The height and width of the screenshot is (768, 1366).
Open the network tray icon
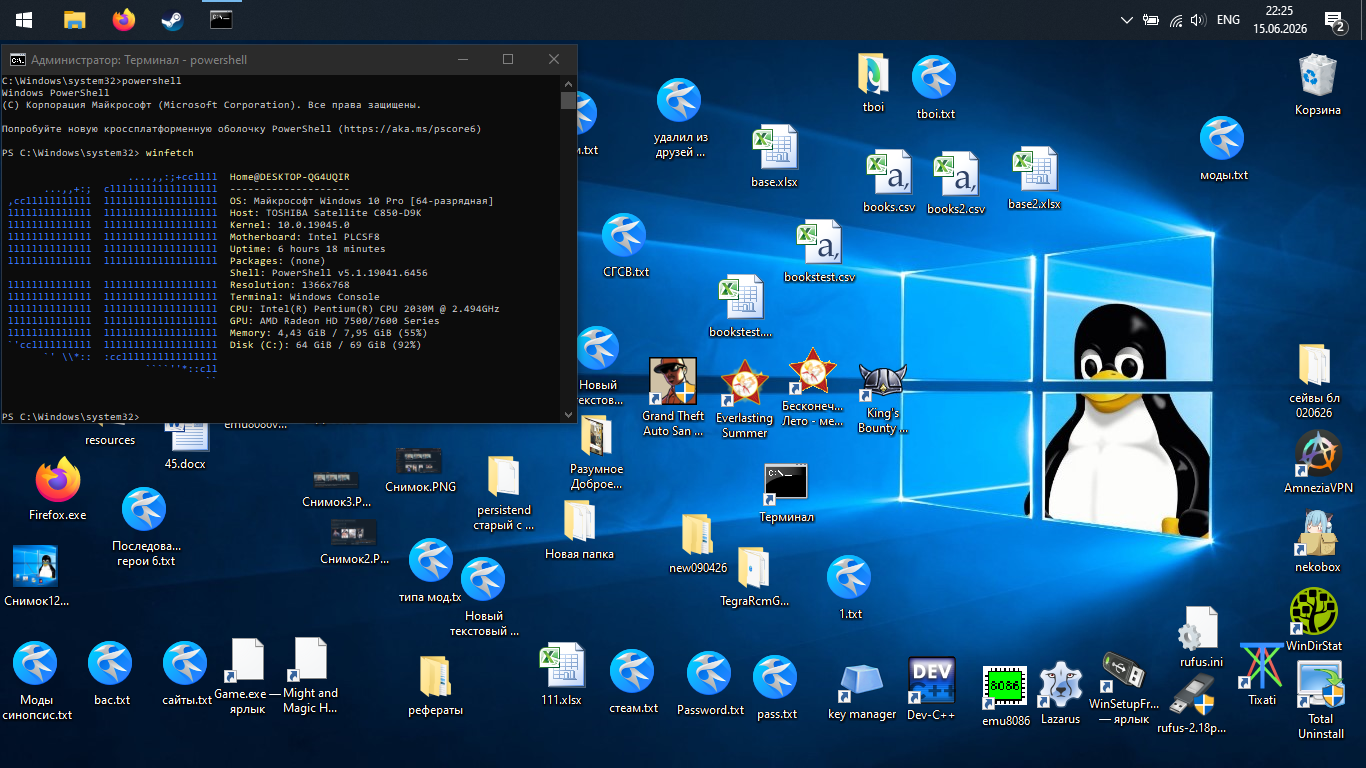pyautogui.click(x=1175, y=19)
